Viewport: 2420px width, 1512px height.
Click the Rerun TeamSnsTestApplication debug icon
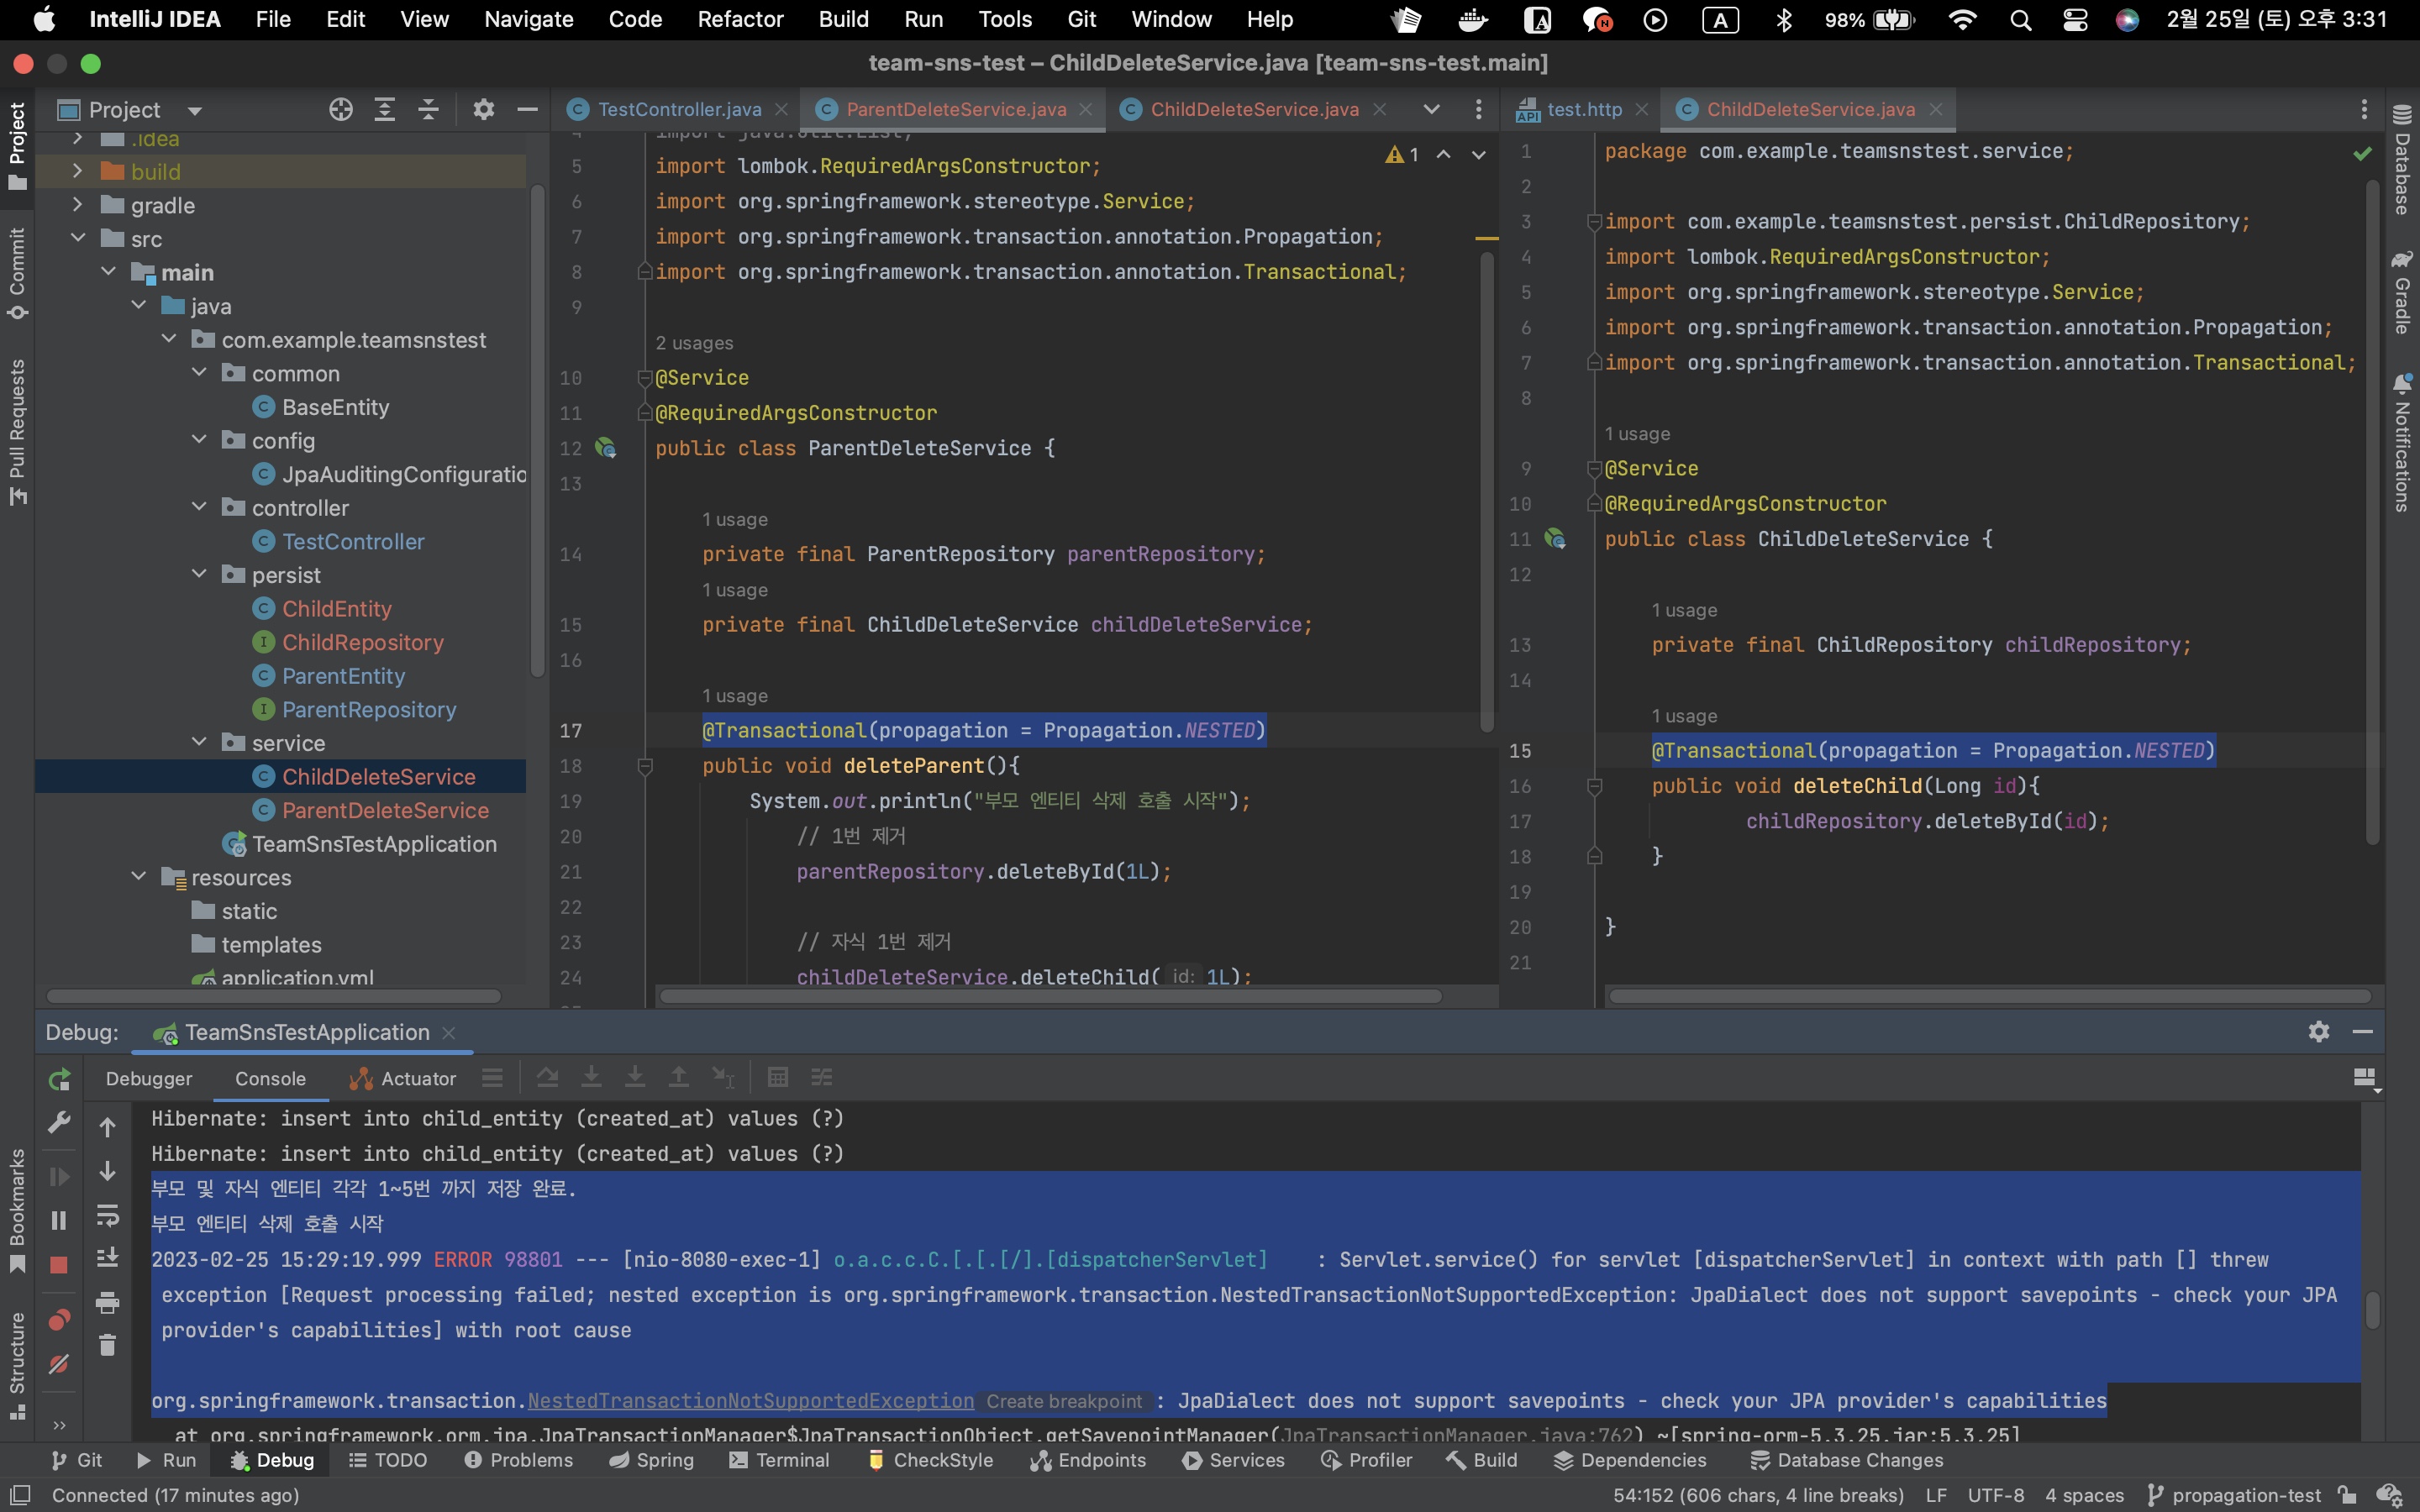pos(59,1079)
